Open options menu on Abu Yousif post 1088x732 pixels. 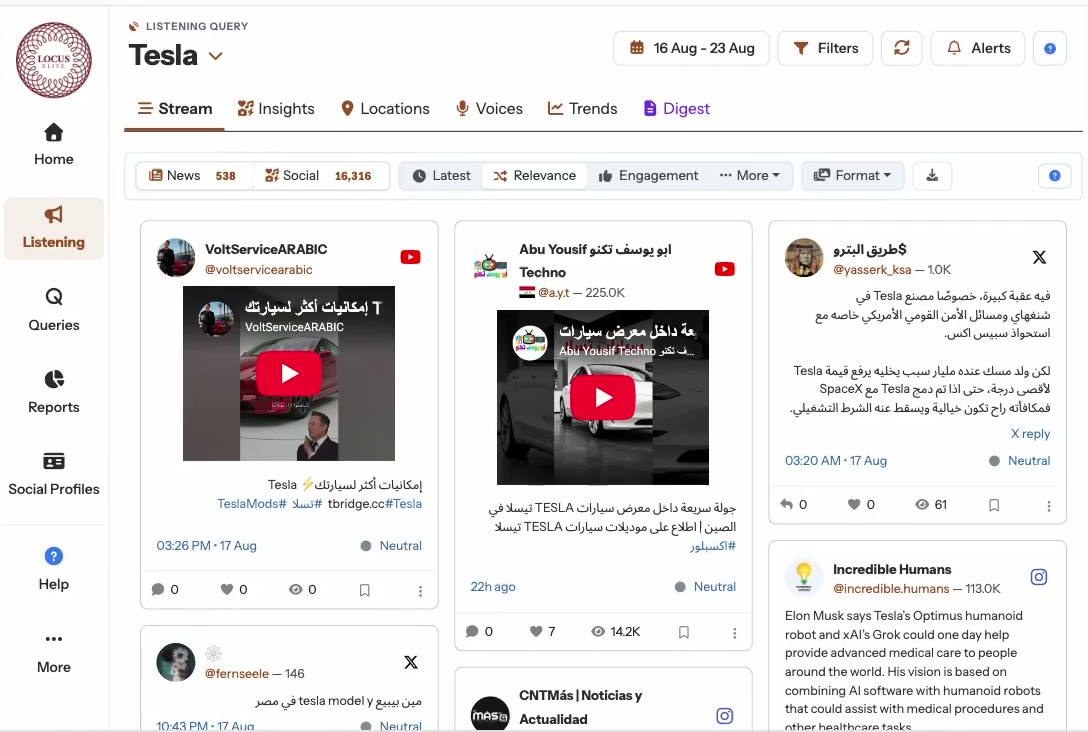[x=734, y=633]
